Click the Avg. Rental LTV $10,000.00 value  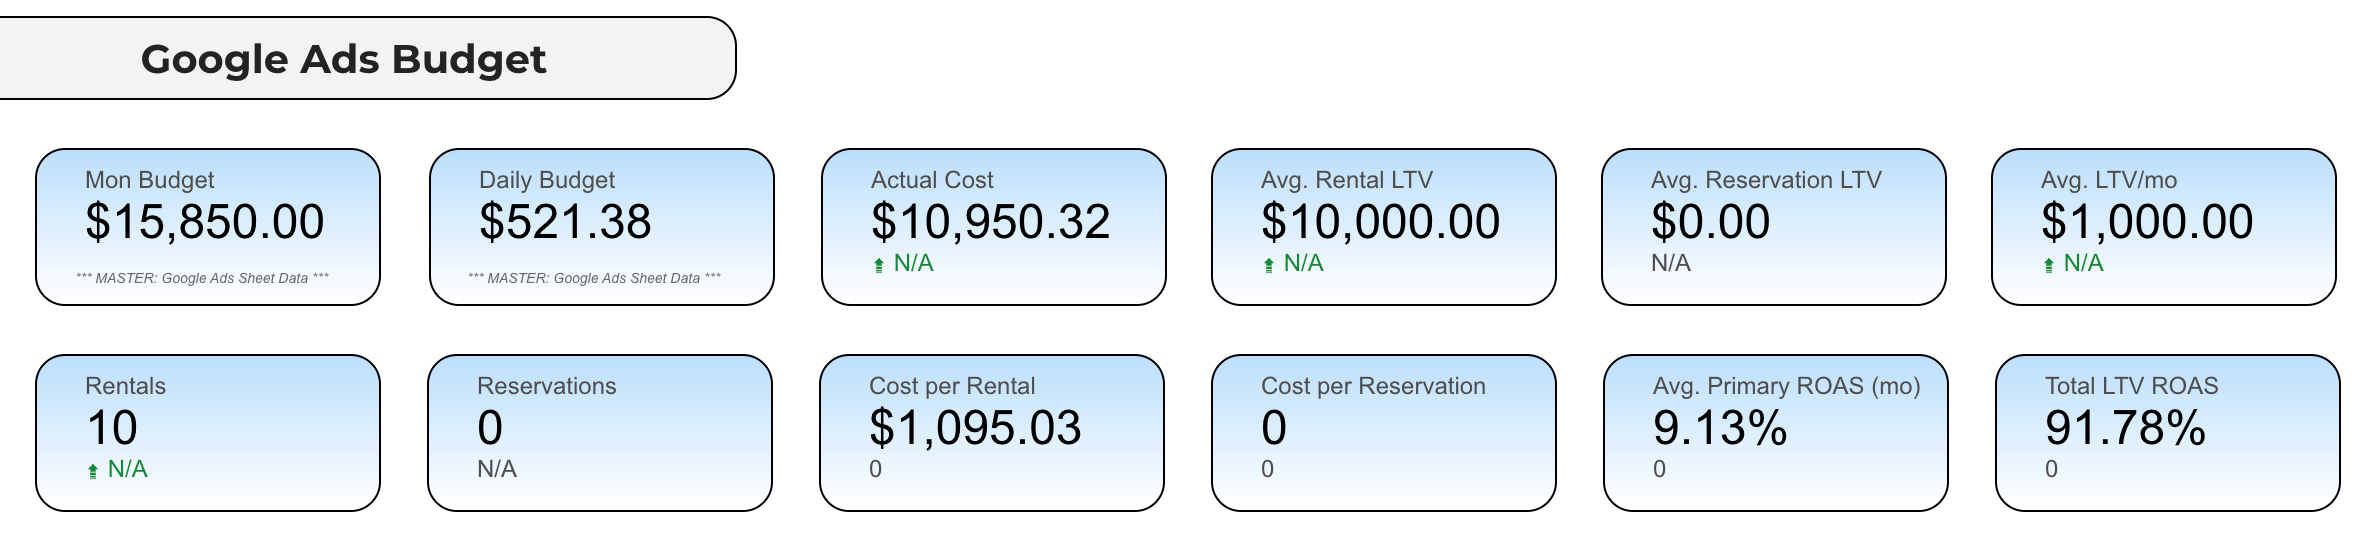(1380, 222)
